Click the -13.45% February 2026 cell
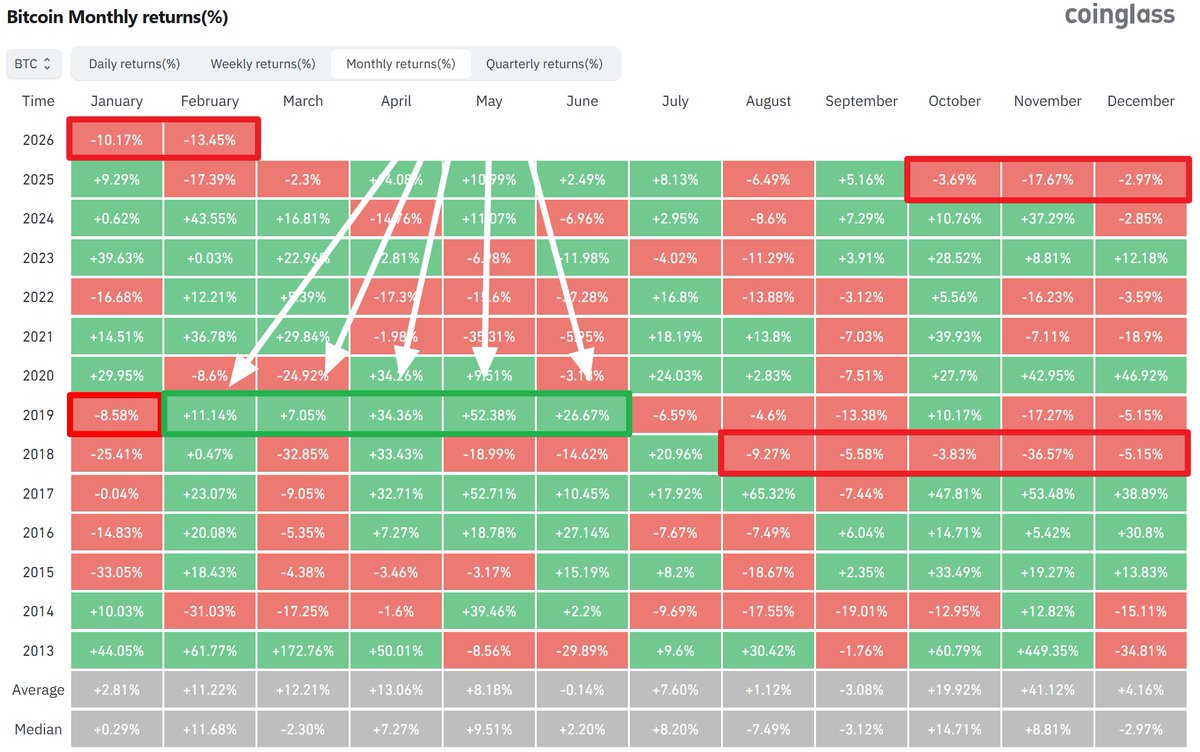1200x752 pixels. click(210, 140)
